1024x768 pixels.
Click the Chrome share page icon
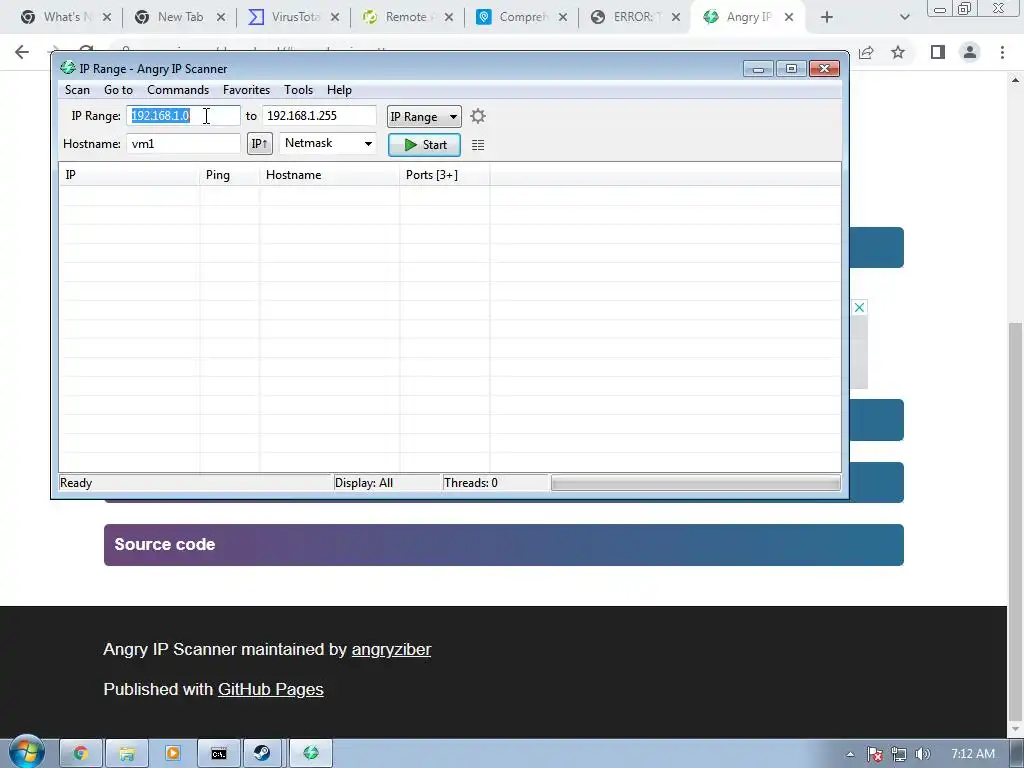[866, 52]
